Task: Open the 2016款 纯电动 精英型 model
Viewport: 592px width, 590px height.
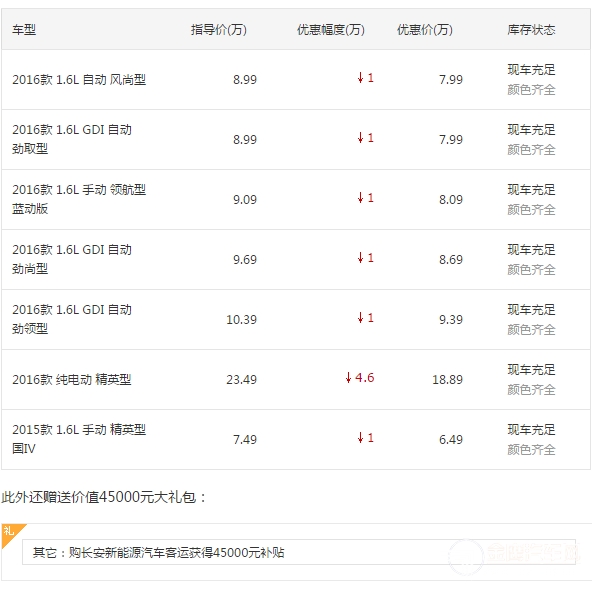Action: click(x=72, y=379)
